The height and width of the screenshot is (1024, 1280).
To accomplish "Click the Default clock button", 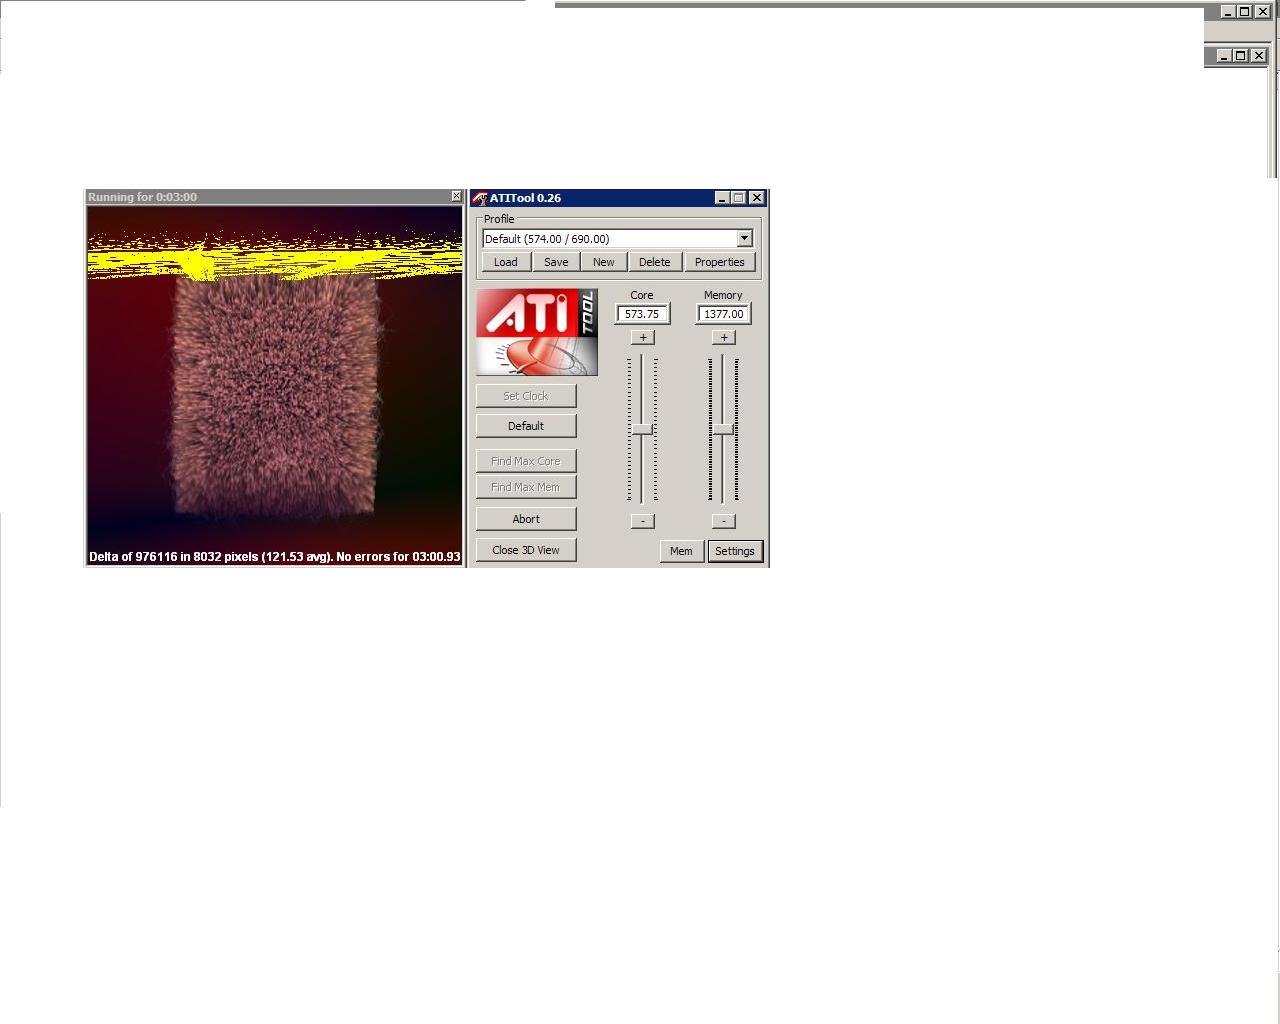I will [x=526, y=426].
